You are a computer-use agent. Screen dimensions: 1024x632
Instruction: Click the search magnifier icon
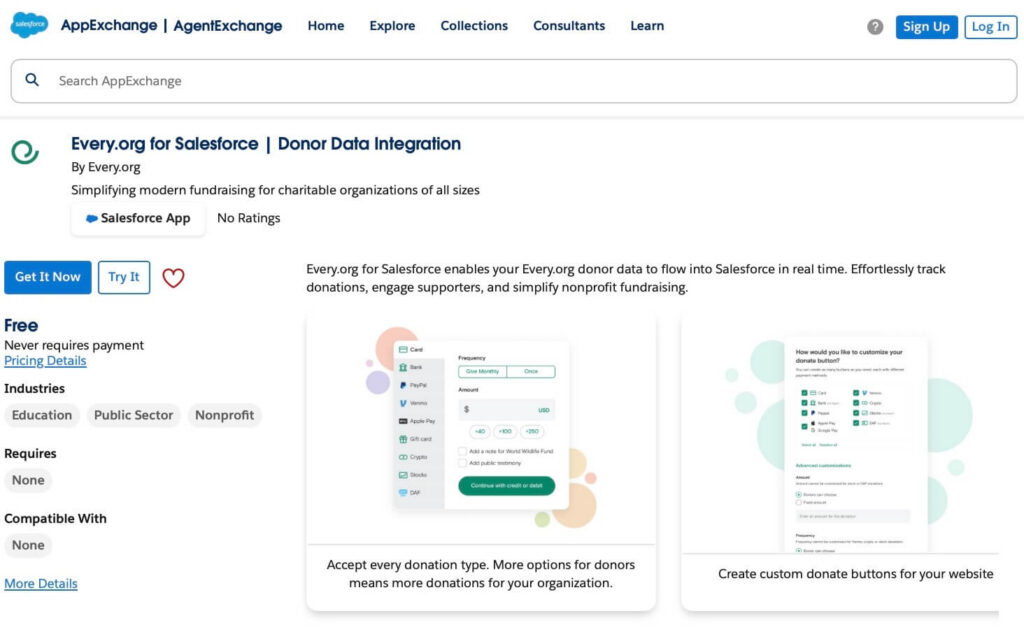[31, 80]
